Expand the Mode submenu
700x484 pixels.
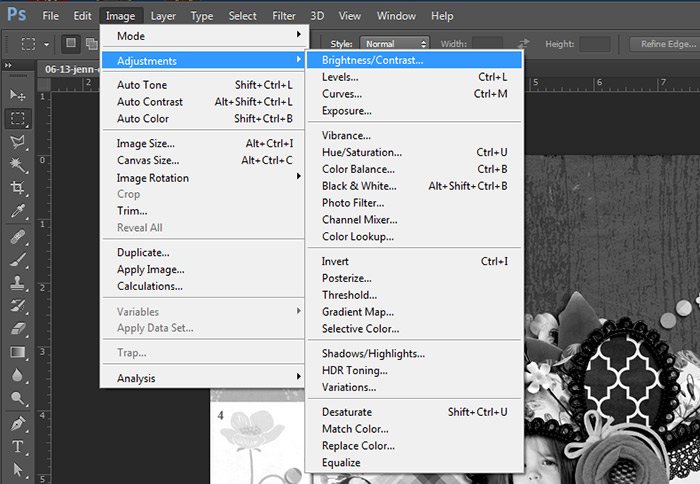205,36
